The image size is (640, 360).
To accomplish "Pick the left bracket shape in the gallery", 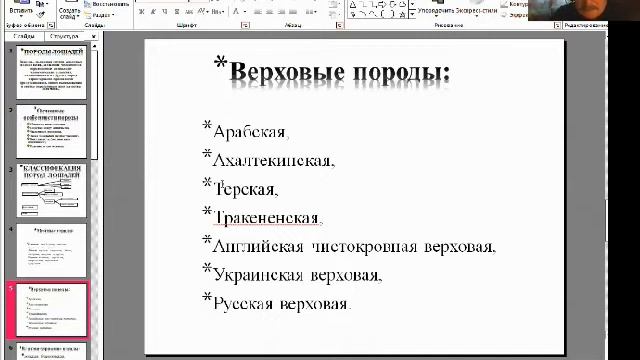I will pyautogui.click(x=382, y=14).
